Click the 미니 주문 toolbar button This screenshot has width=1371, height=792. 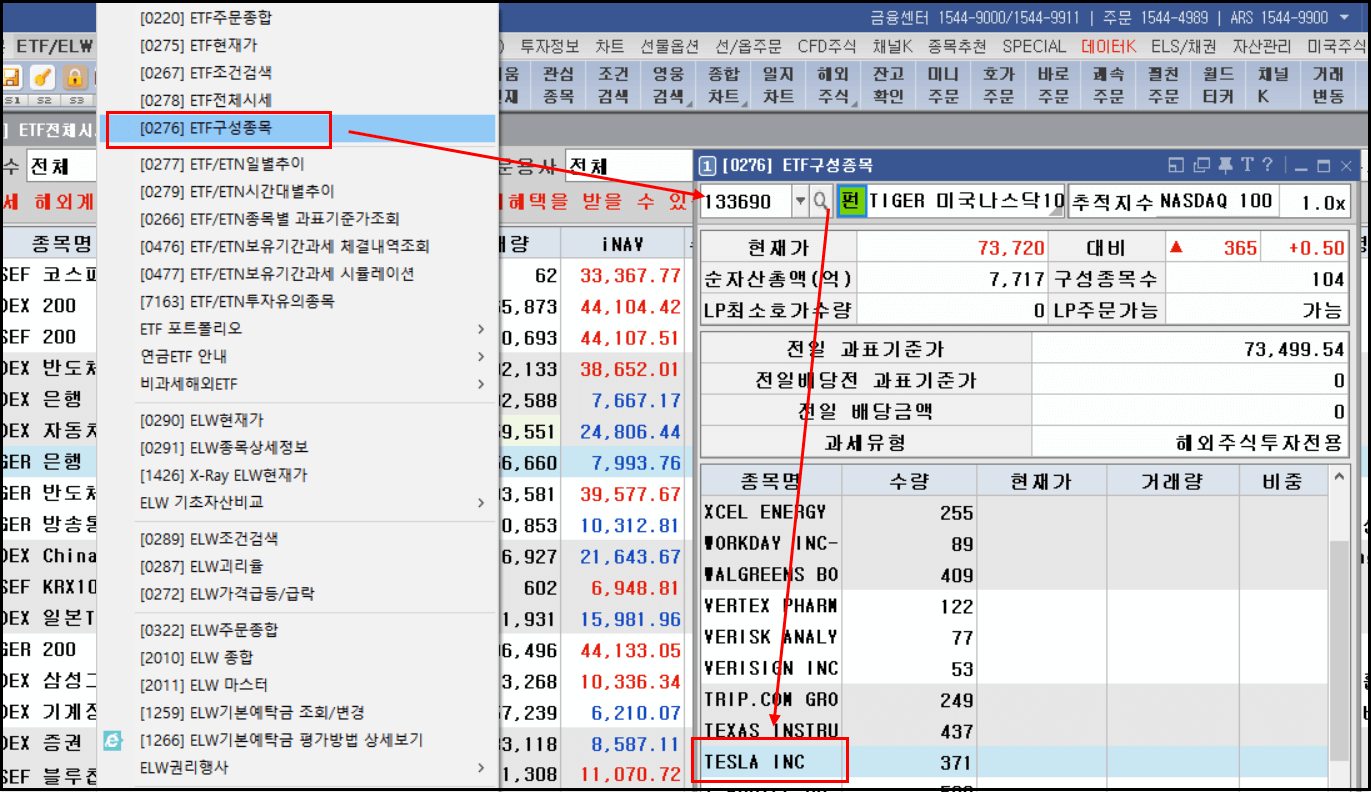coord(943,85)
